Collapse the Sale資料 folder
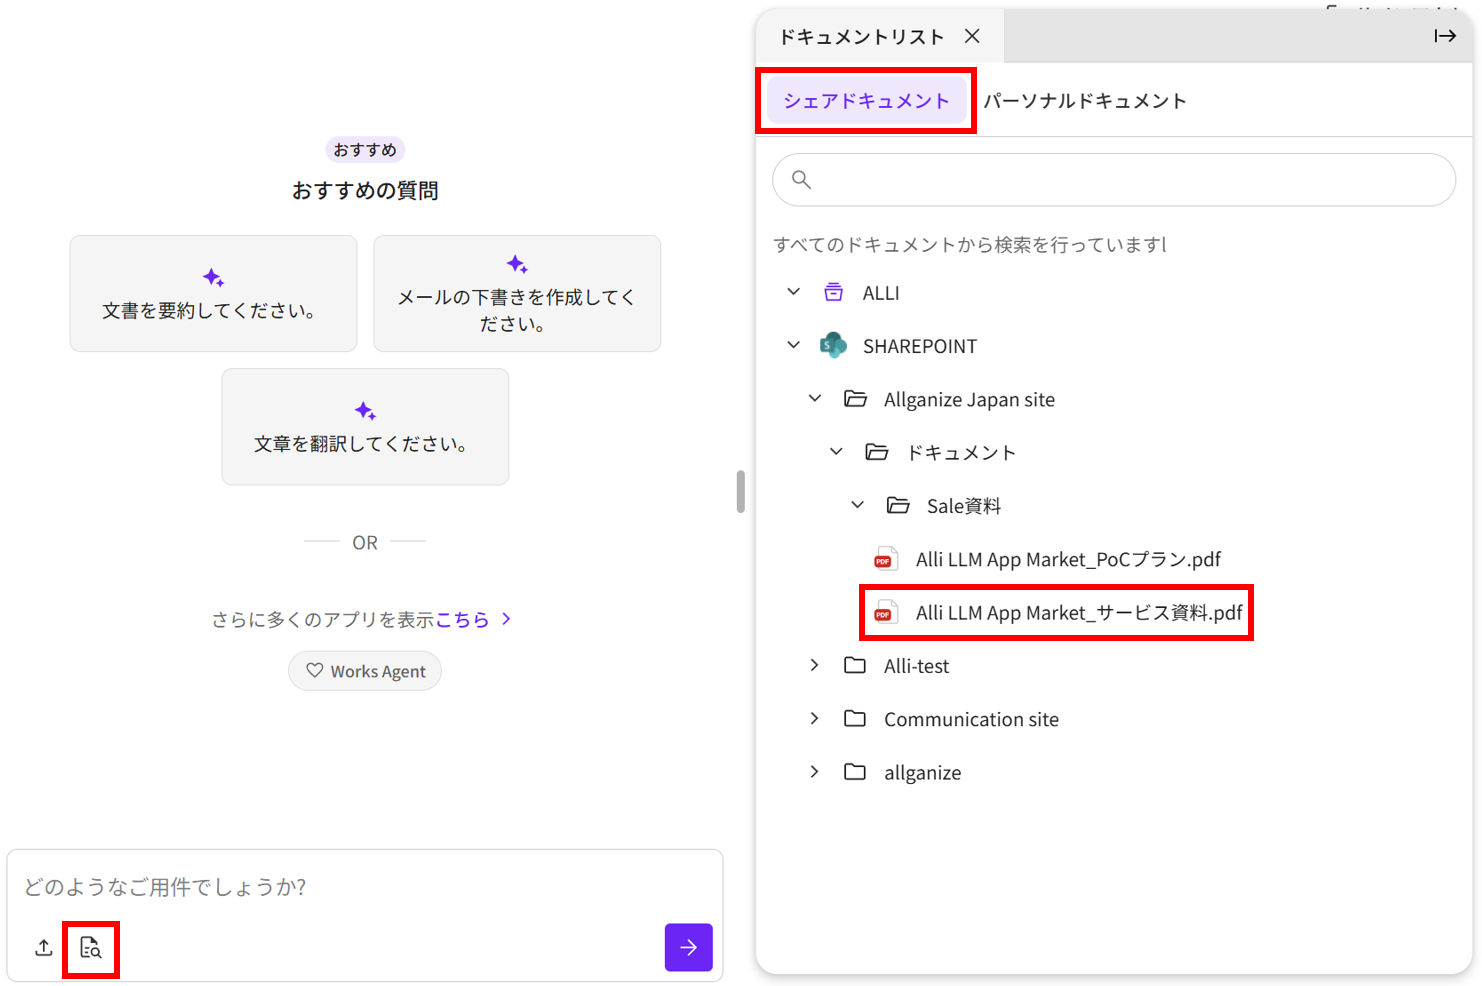This screenshot has height=986, width=1482. (858, 505)
